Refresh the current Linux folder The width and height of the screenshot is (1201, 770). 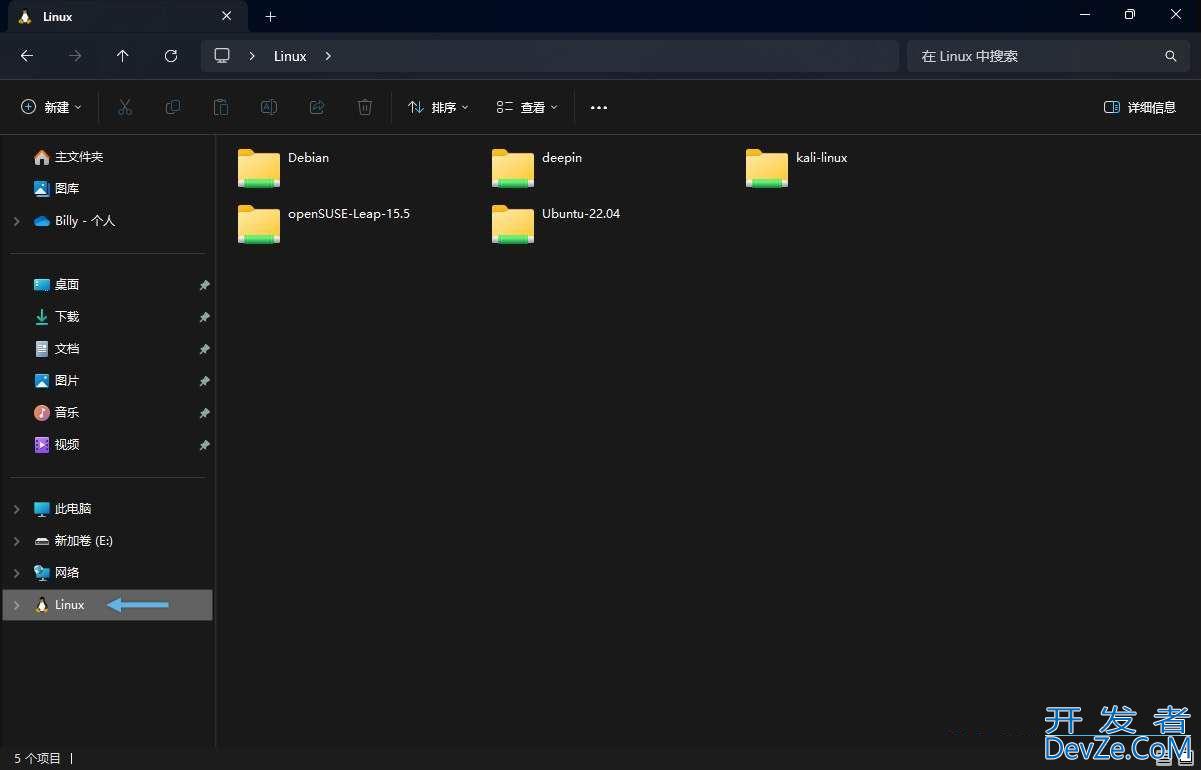[171, 56]
